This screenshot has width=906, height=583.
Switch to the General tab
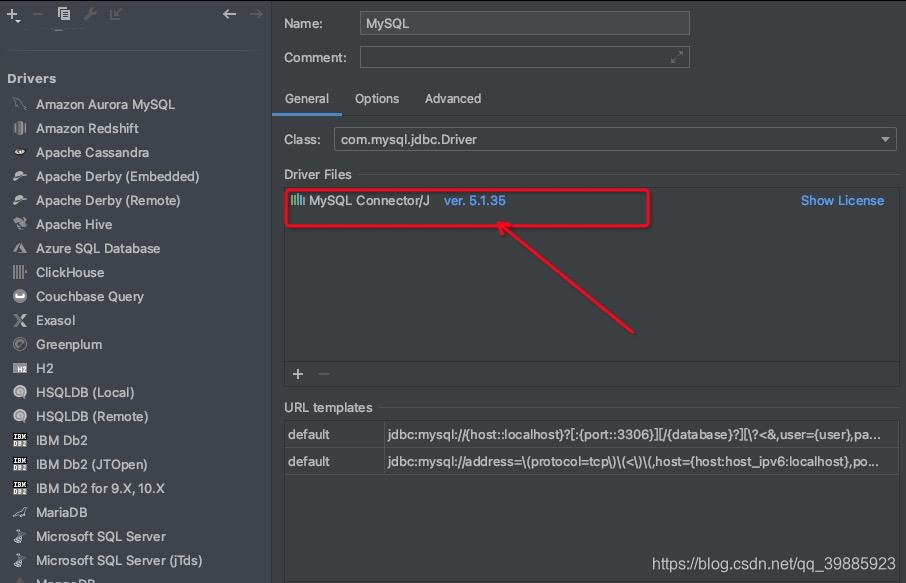point(307,99)
